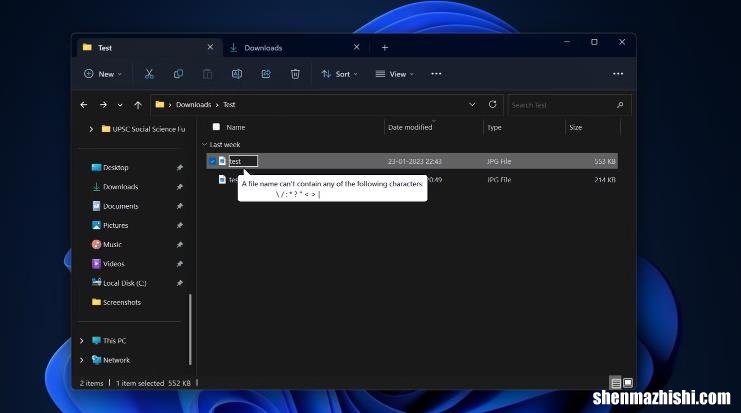741x413 pixels.
Task: Unpin Local Disk (C:) from quick access
Action: pyautogui.click(x=180, y=284)
